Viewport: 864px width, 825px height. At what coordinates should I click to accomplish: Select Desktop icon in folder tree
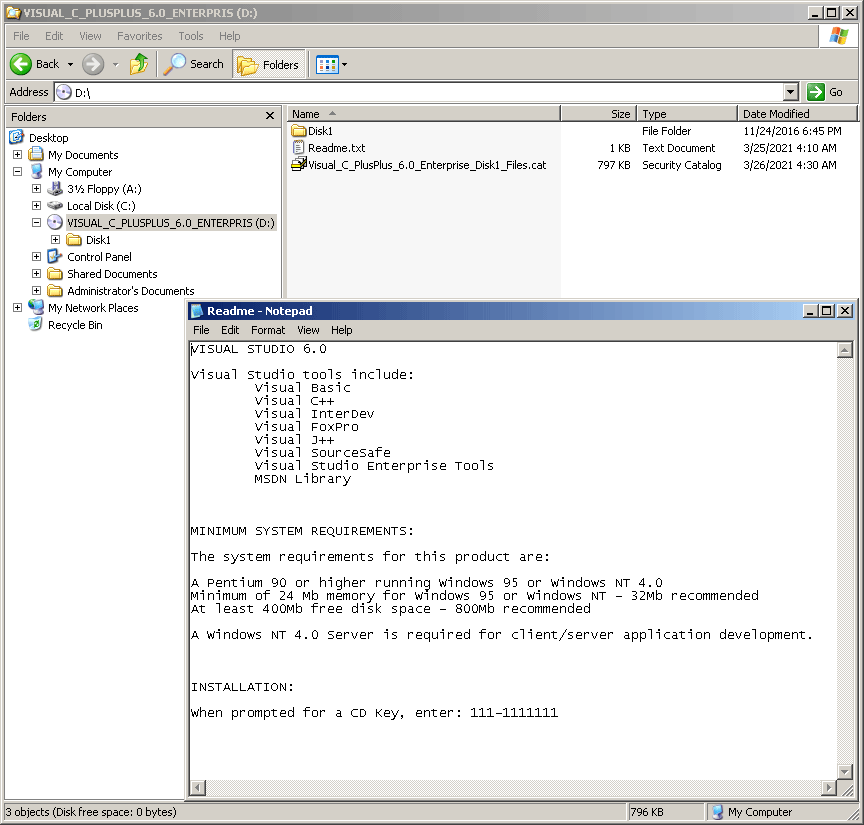[x=17, y=137]
